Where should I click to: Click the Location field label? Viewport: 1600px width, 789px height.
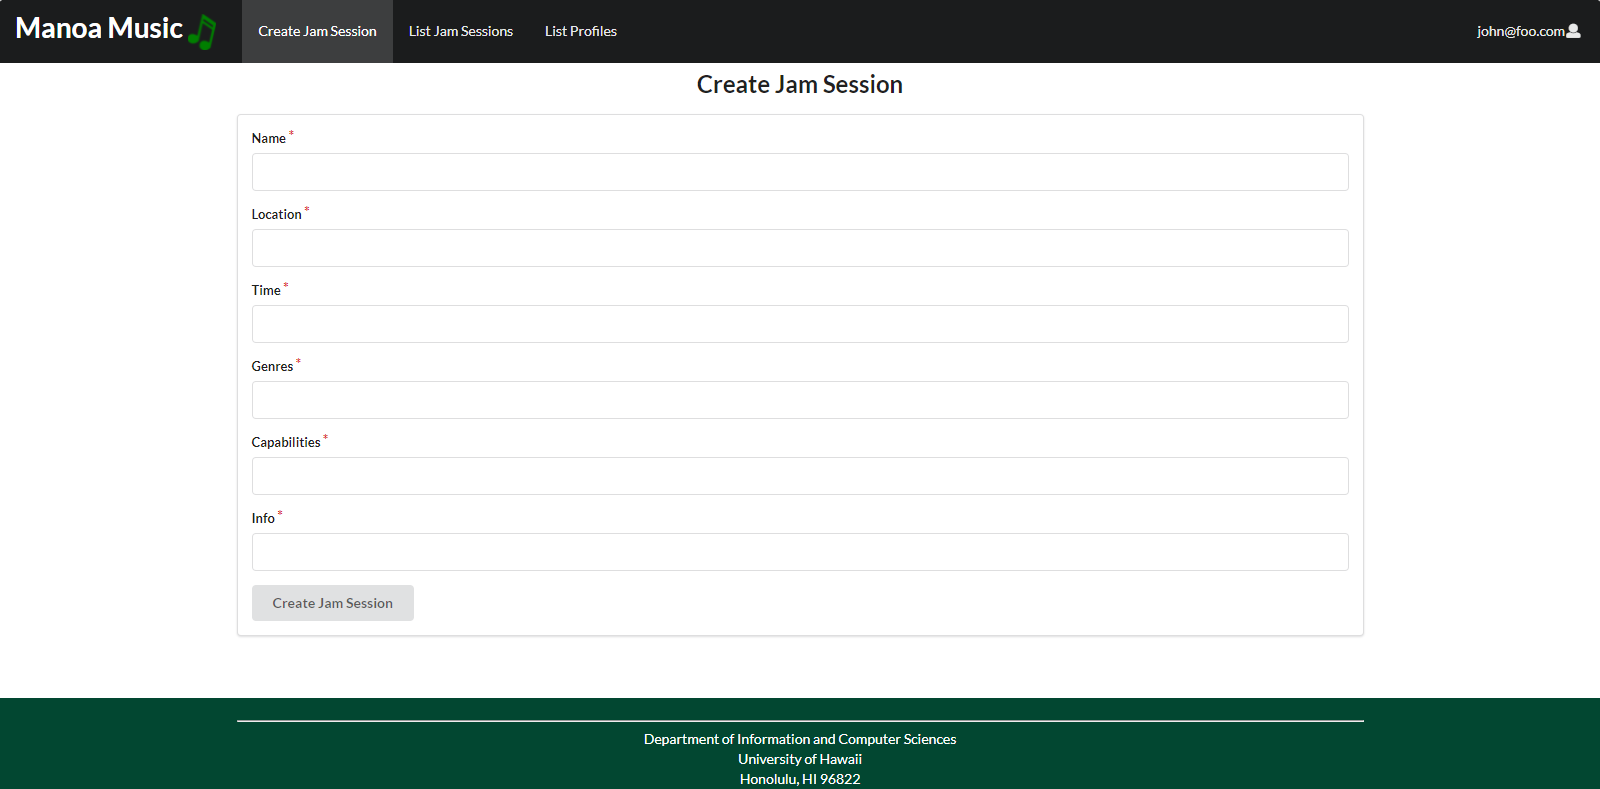click(x=277, y=214)
